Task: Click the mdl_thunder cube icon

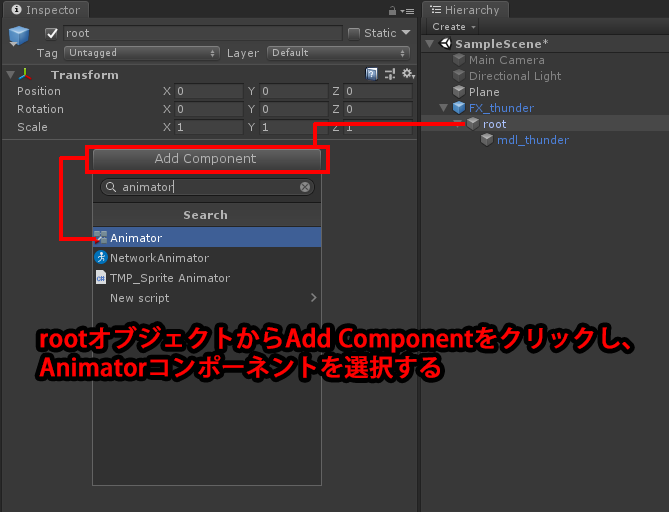Action: pos(487,140)
